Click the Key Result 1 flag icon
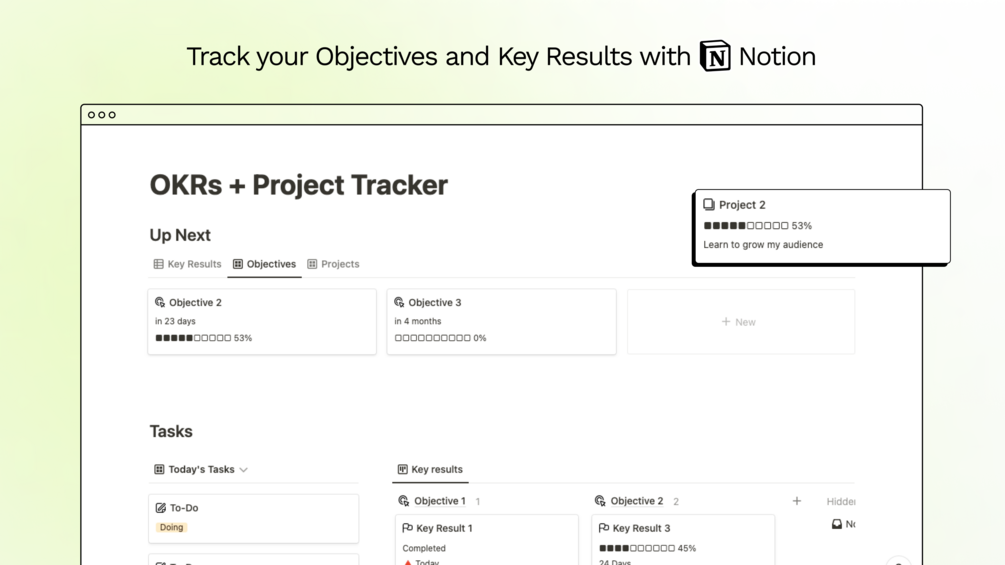 (x=407, y=528)
